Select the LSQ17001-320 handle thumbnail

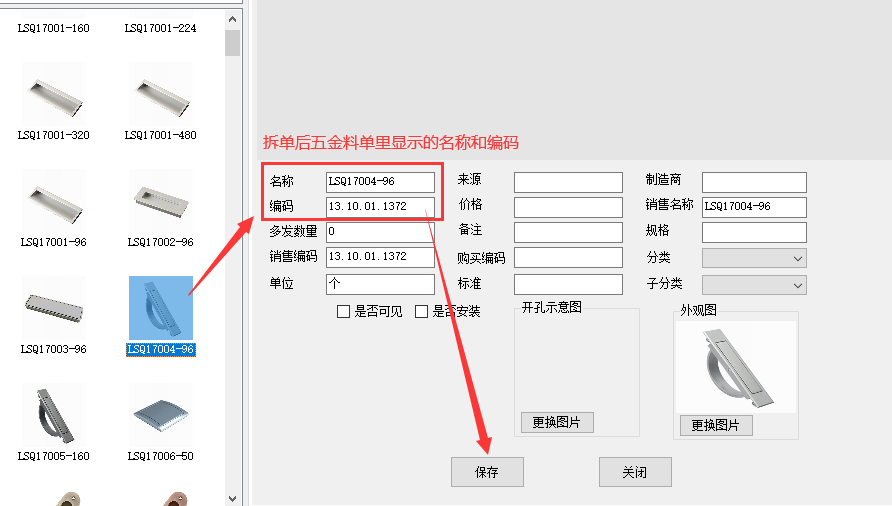(53, 93)
